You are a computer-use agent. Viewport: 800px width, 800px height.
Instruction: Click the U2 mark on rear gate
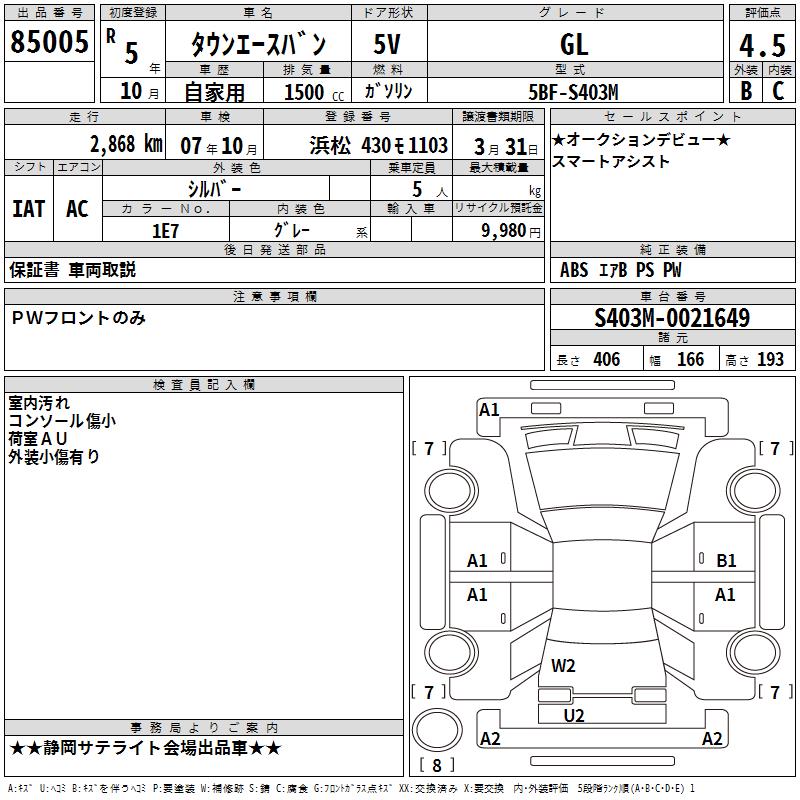point(574,715)
